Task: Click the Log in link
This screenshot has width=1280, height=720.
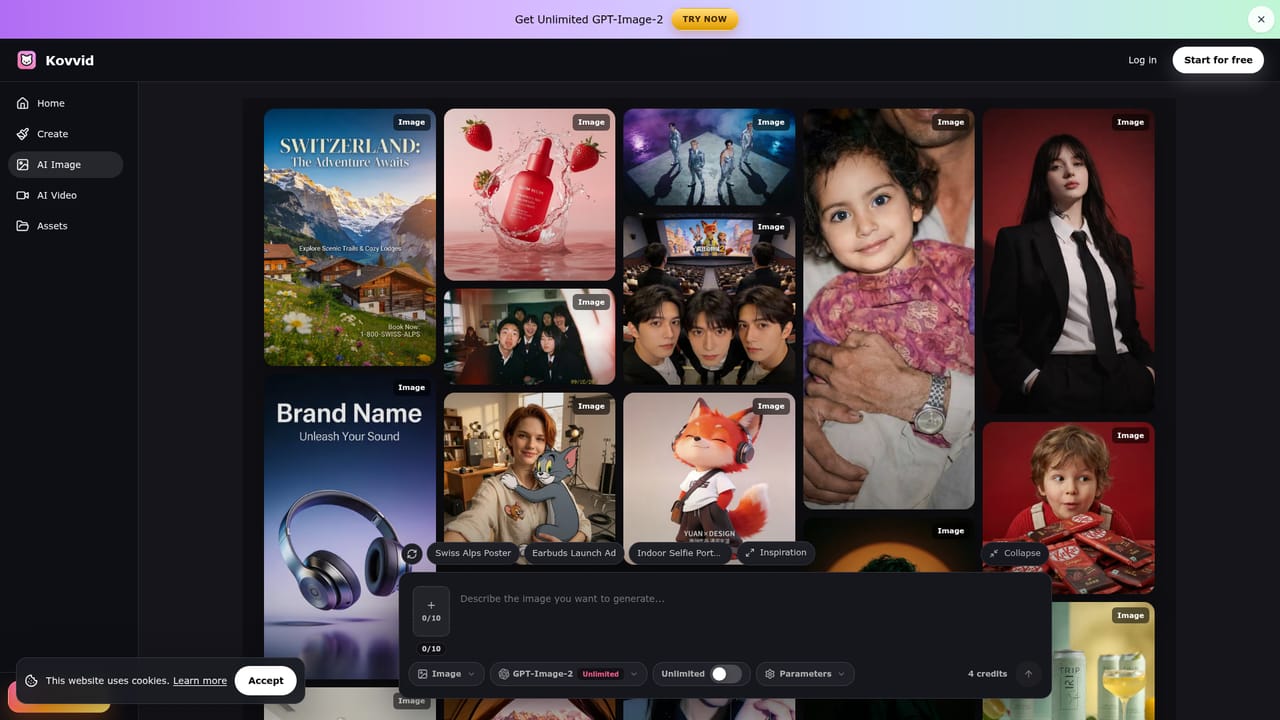Action: point(1142,60)
